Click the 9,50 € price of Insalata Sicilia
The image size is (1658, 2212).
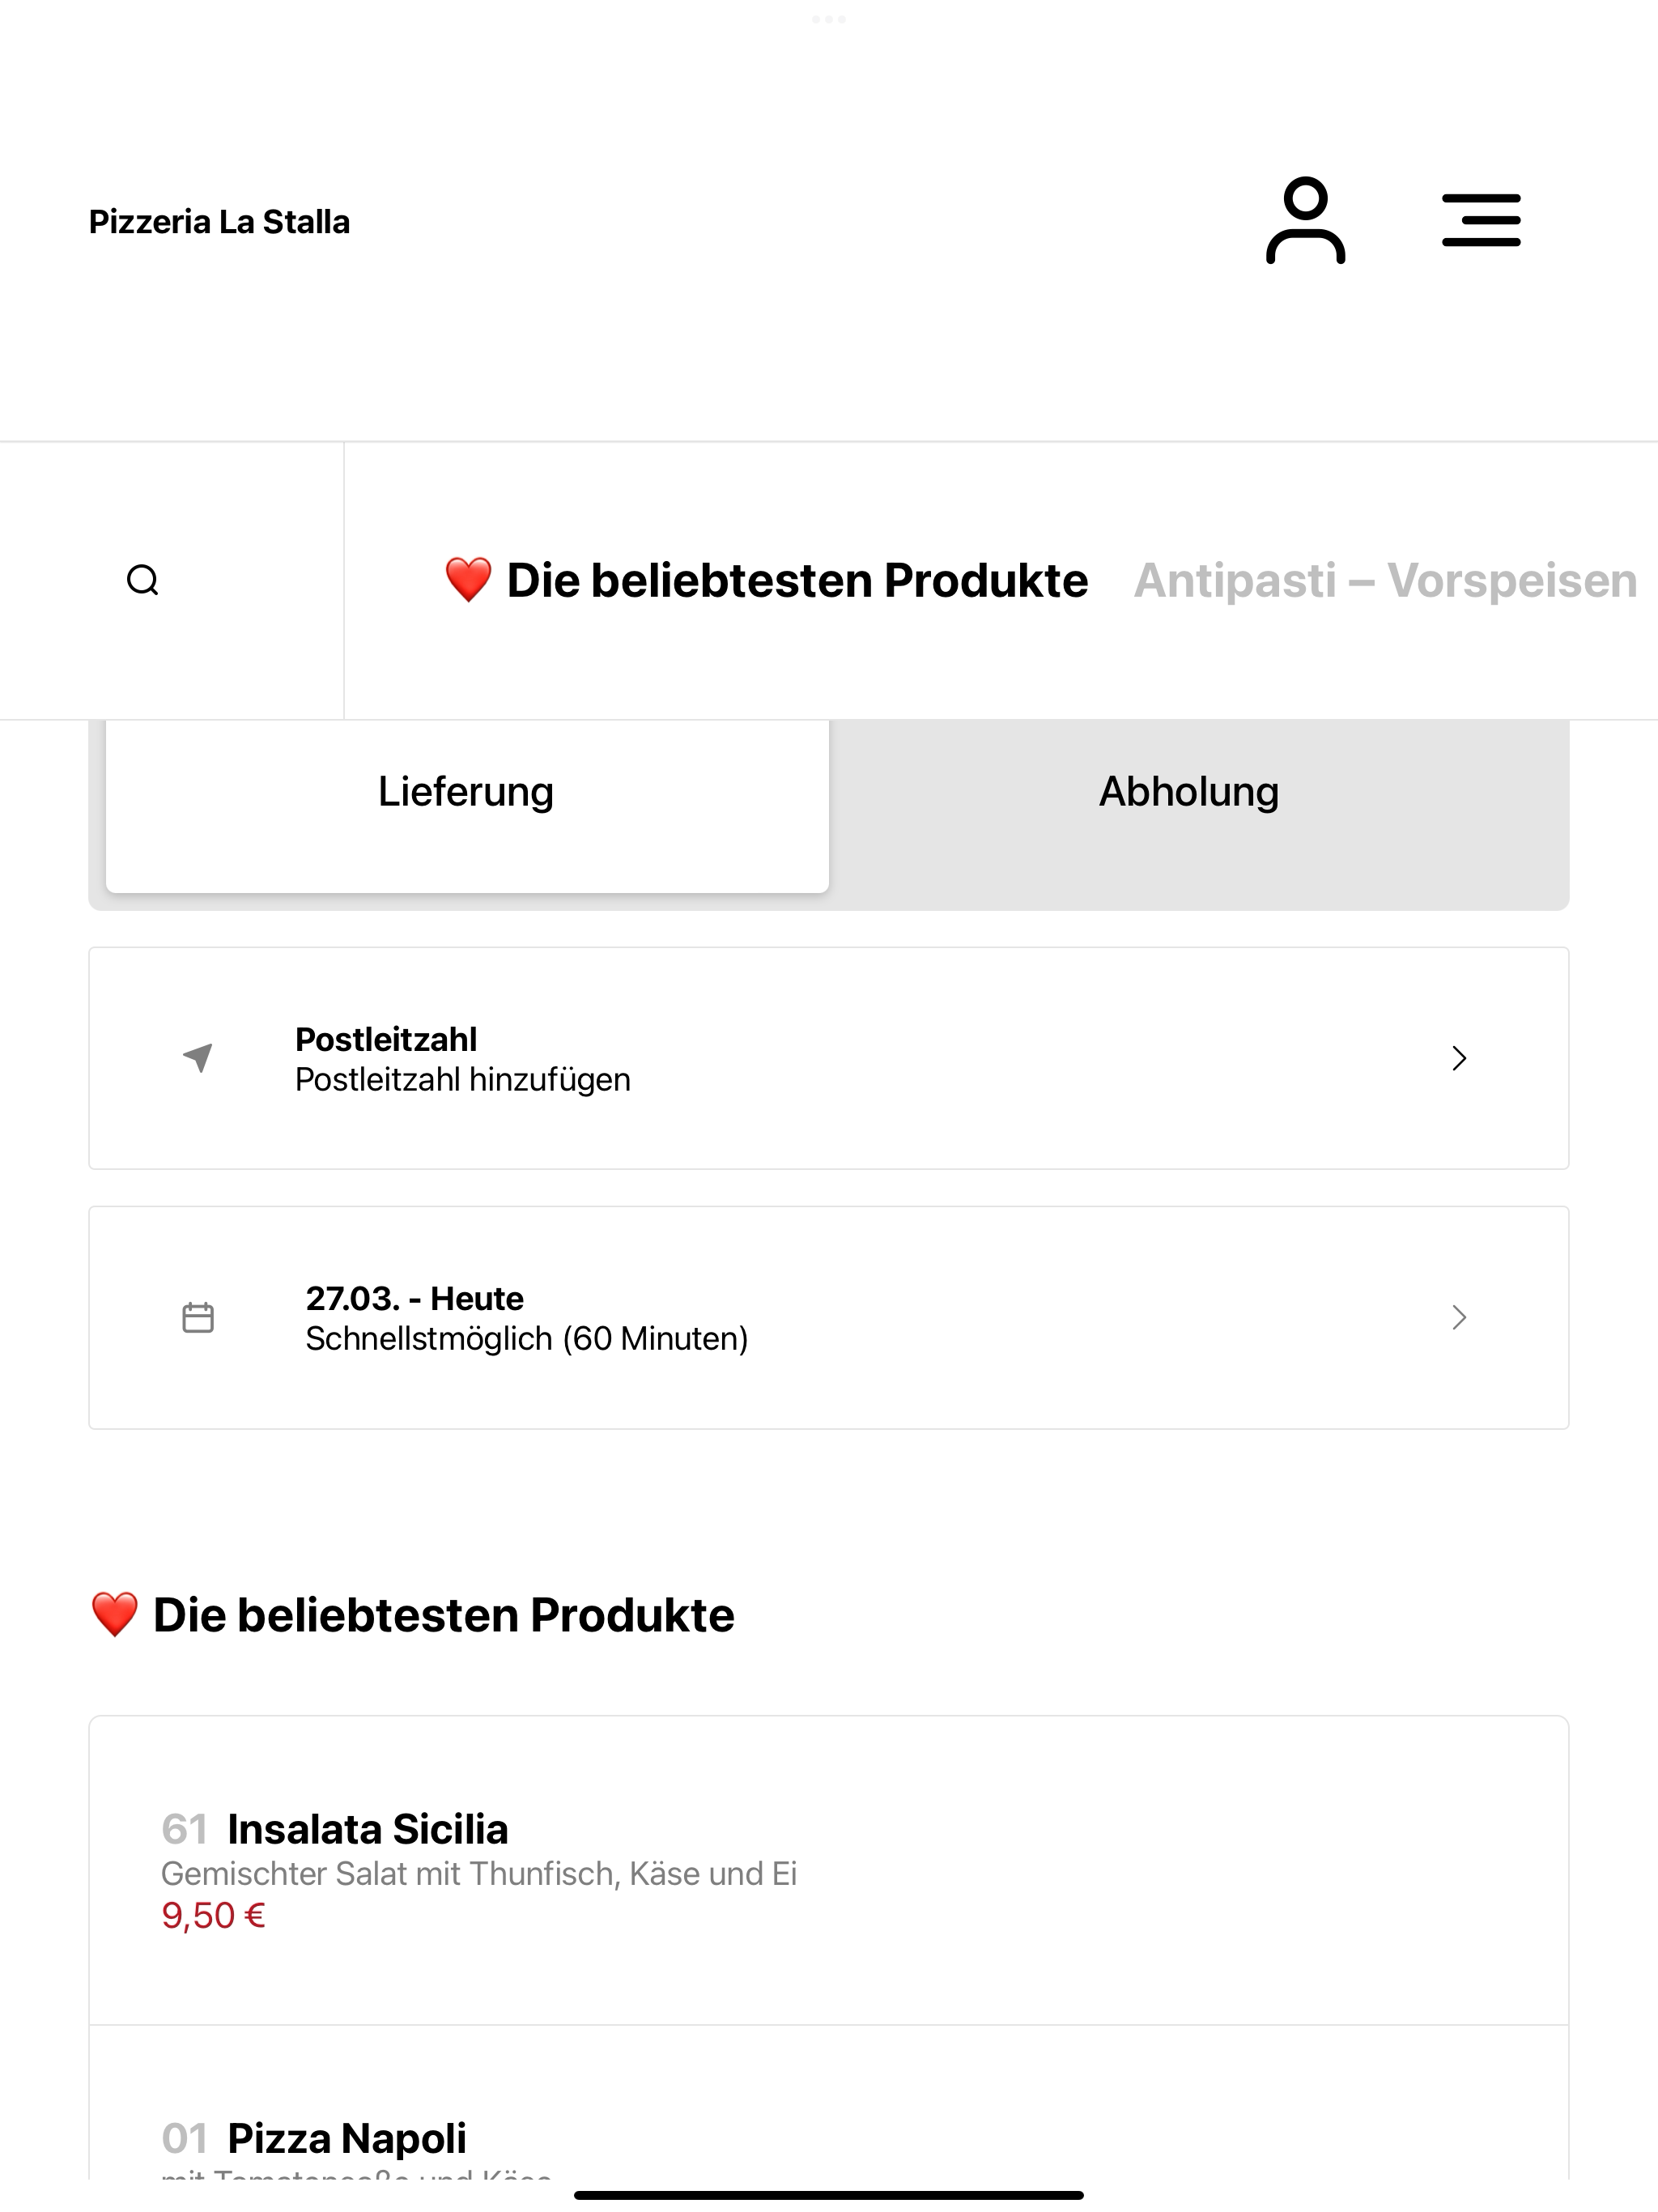[214, 1916]
